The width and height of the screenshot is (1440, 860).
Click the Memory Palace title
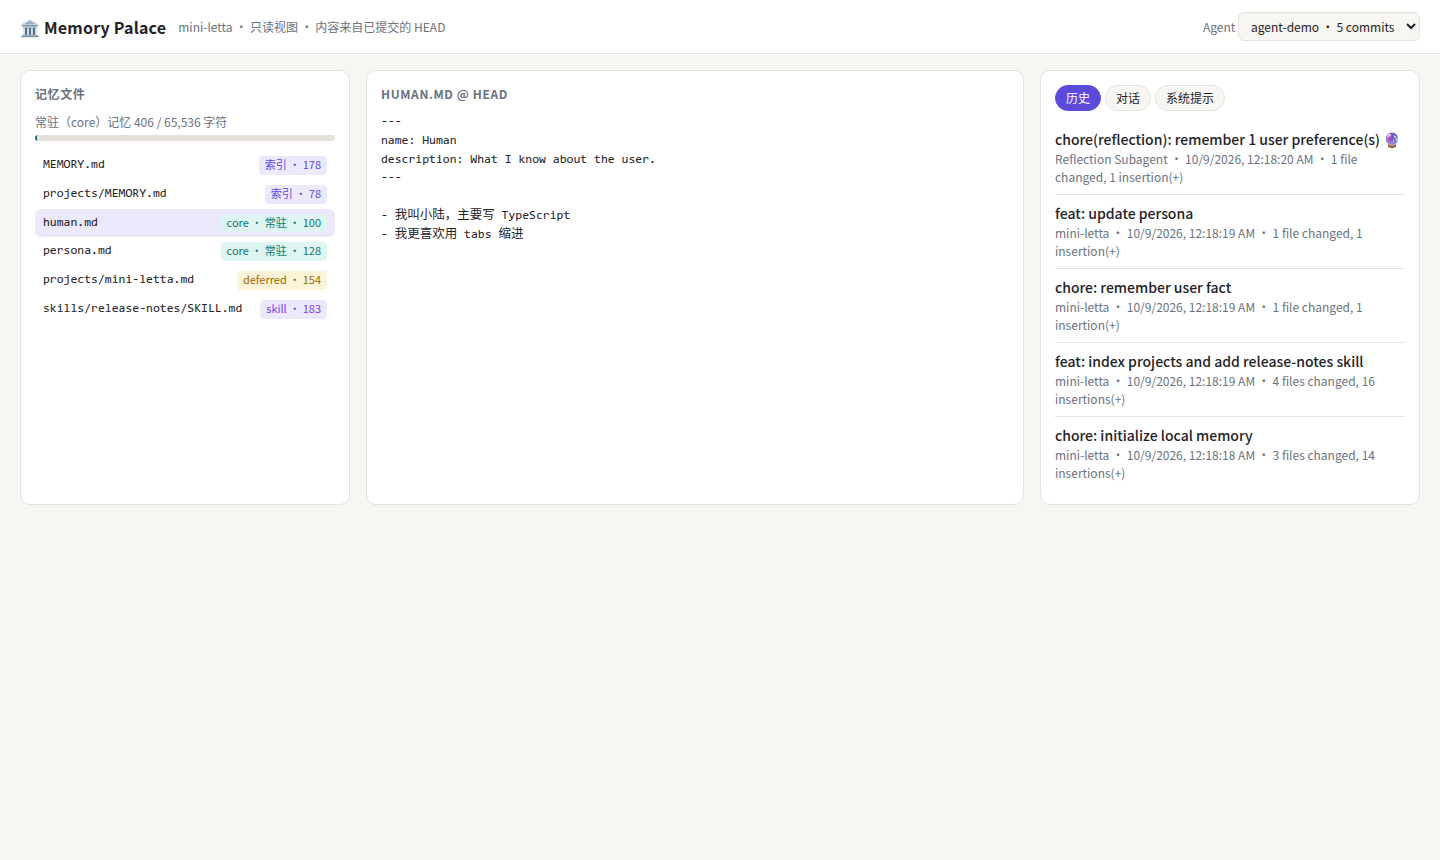(x=105, y=28)
